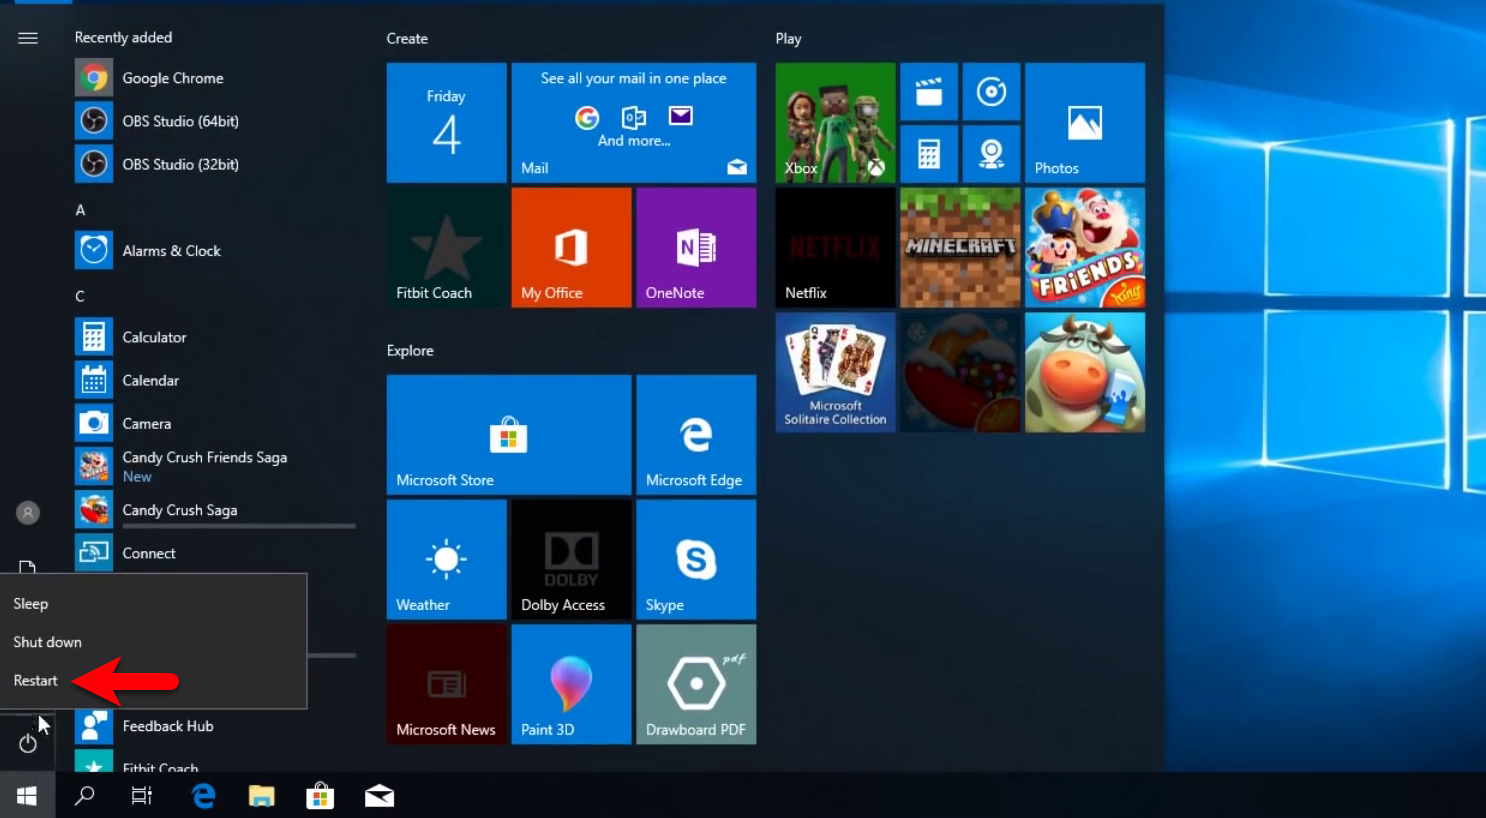Image resolution: width=1486 pixels, height=818 pixels.
Task: Click the Play group header
Action: [x=788, y=38]
